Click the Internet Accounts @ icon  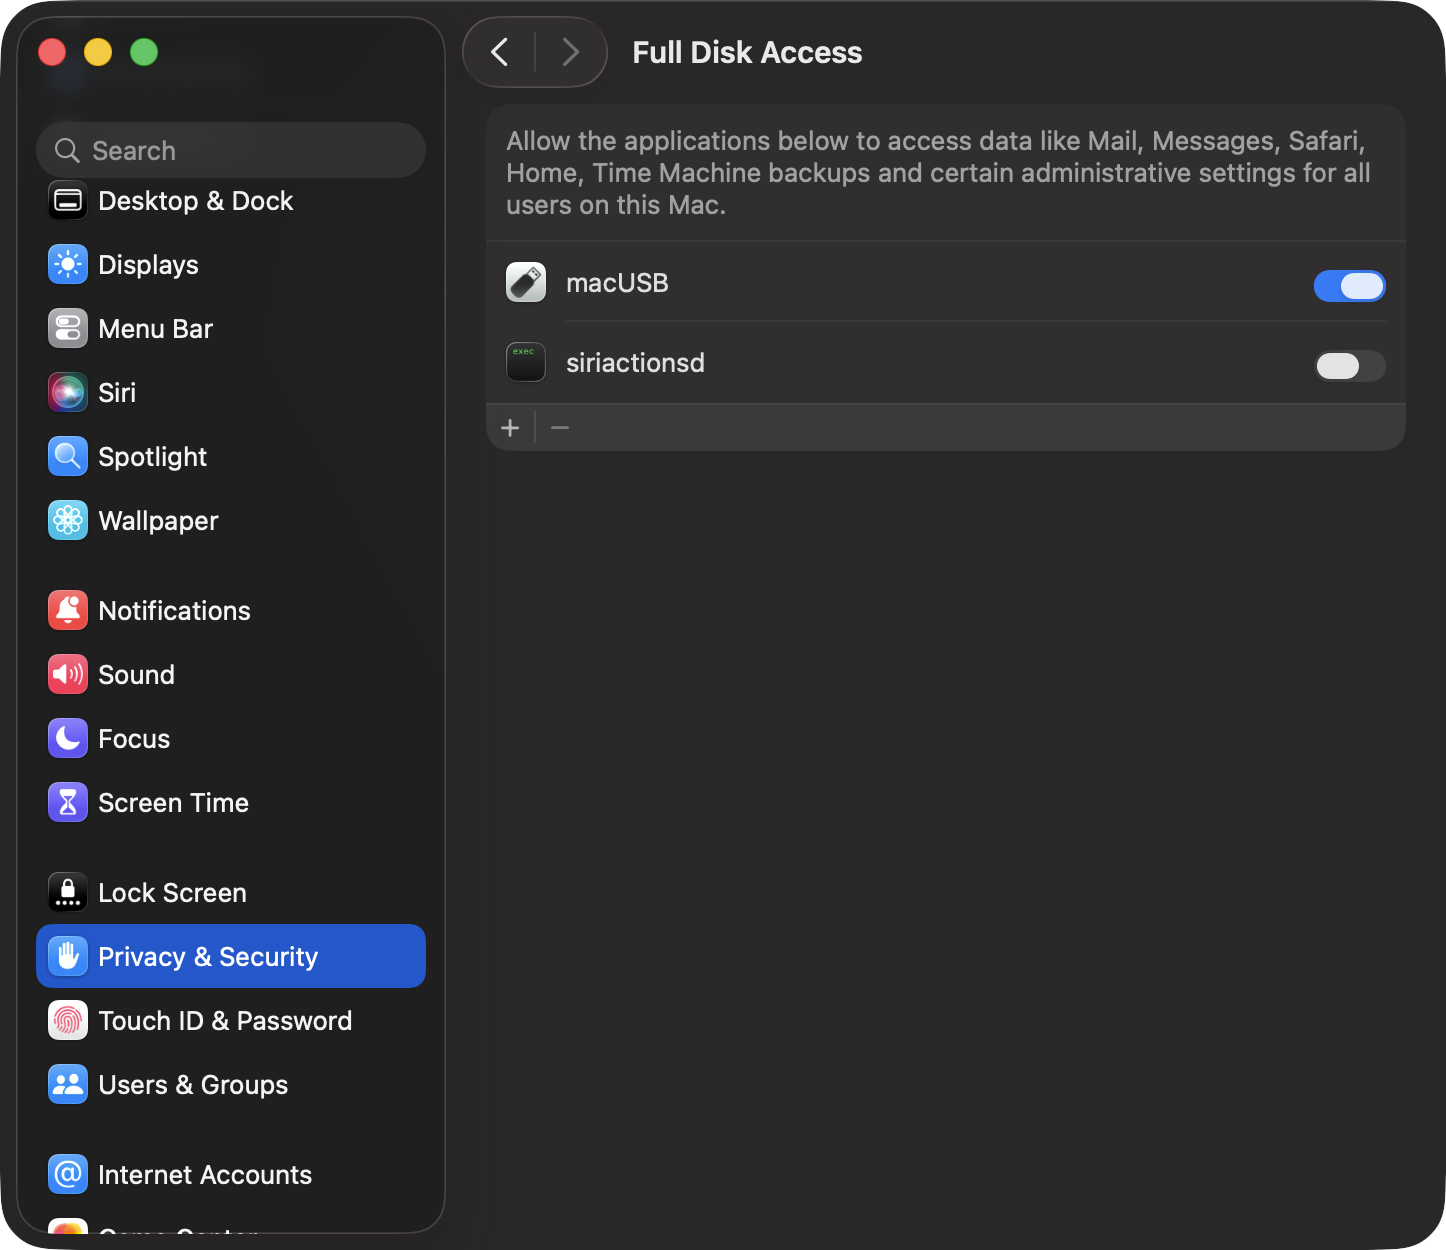click(x=68, y=1175)
